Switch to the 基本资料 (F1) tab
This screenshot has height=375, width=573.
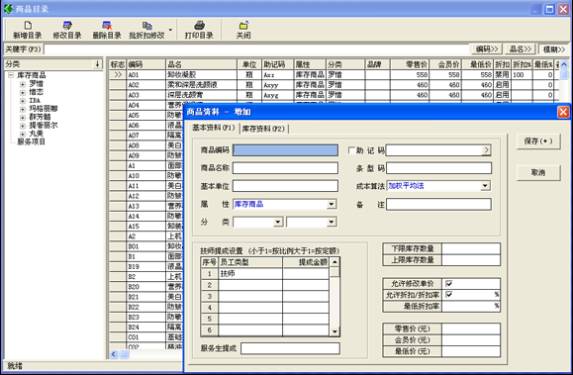tap(214, 128)
